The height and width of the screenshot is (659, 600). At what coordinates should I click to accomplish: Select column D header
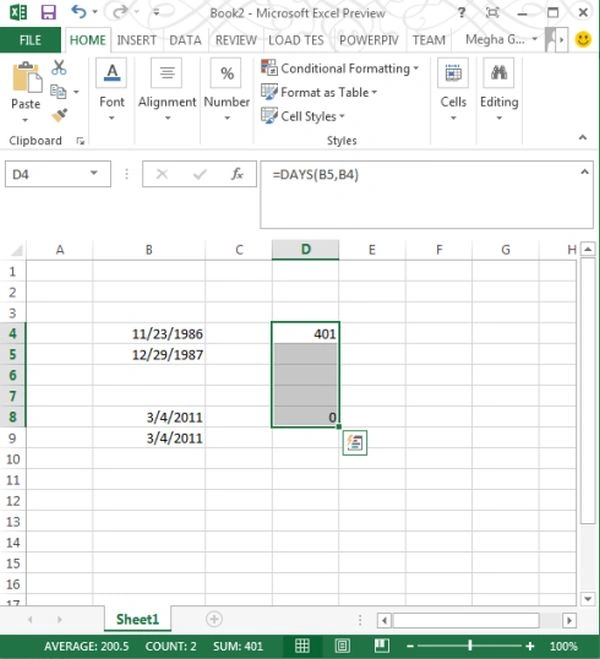(305, 250)
